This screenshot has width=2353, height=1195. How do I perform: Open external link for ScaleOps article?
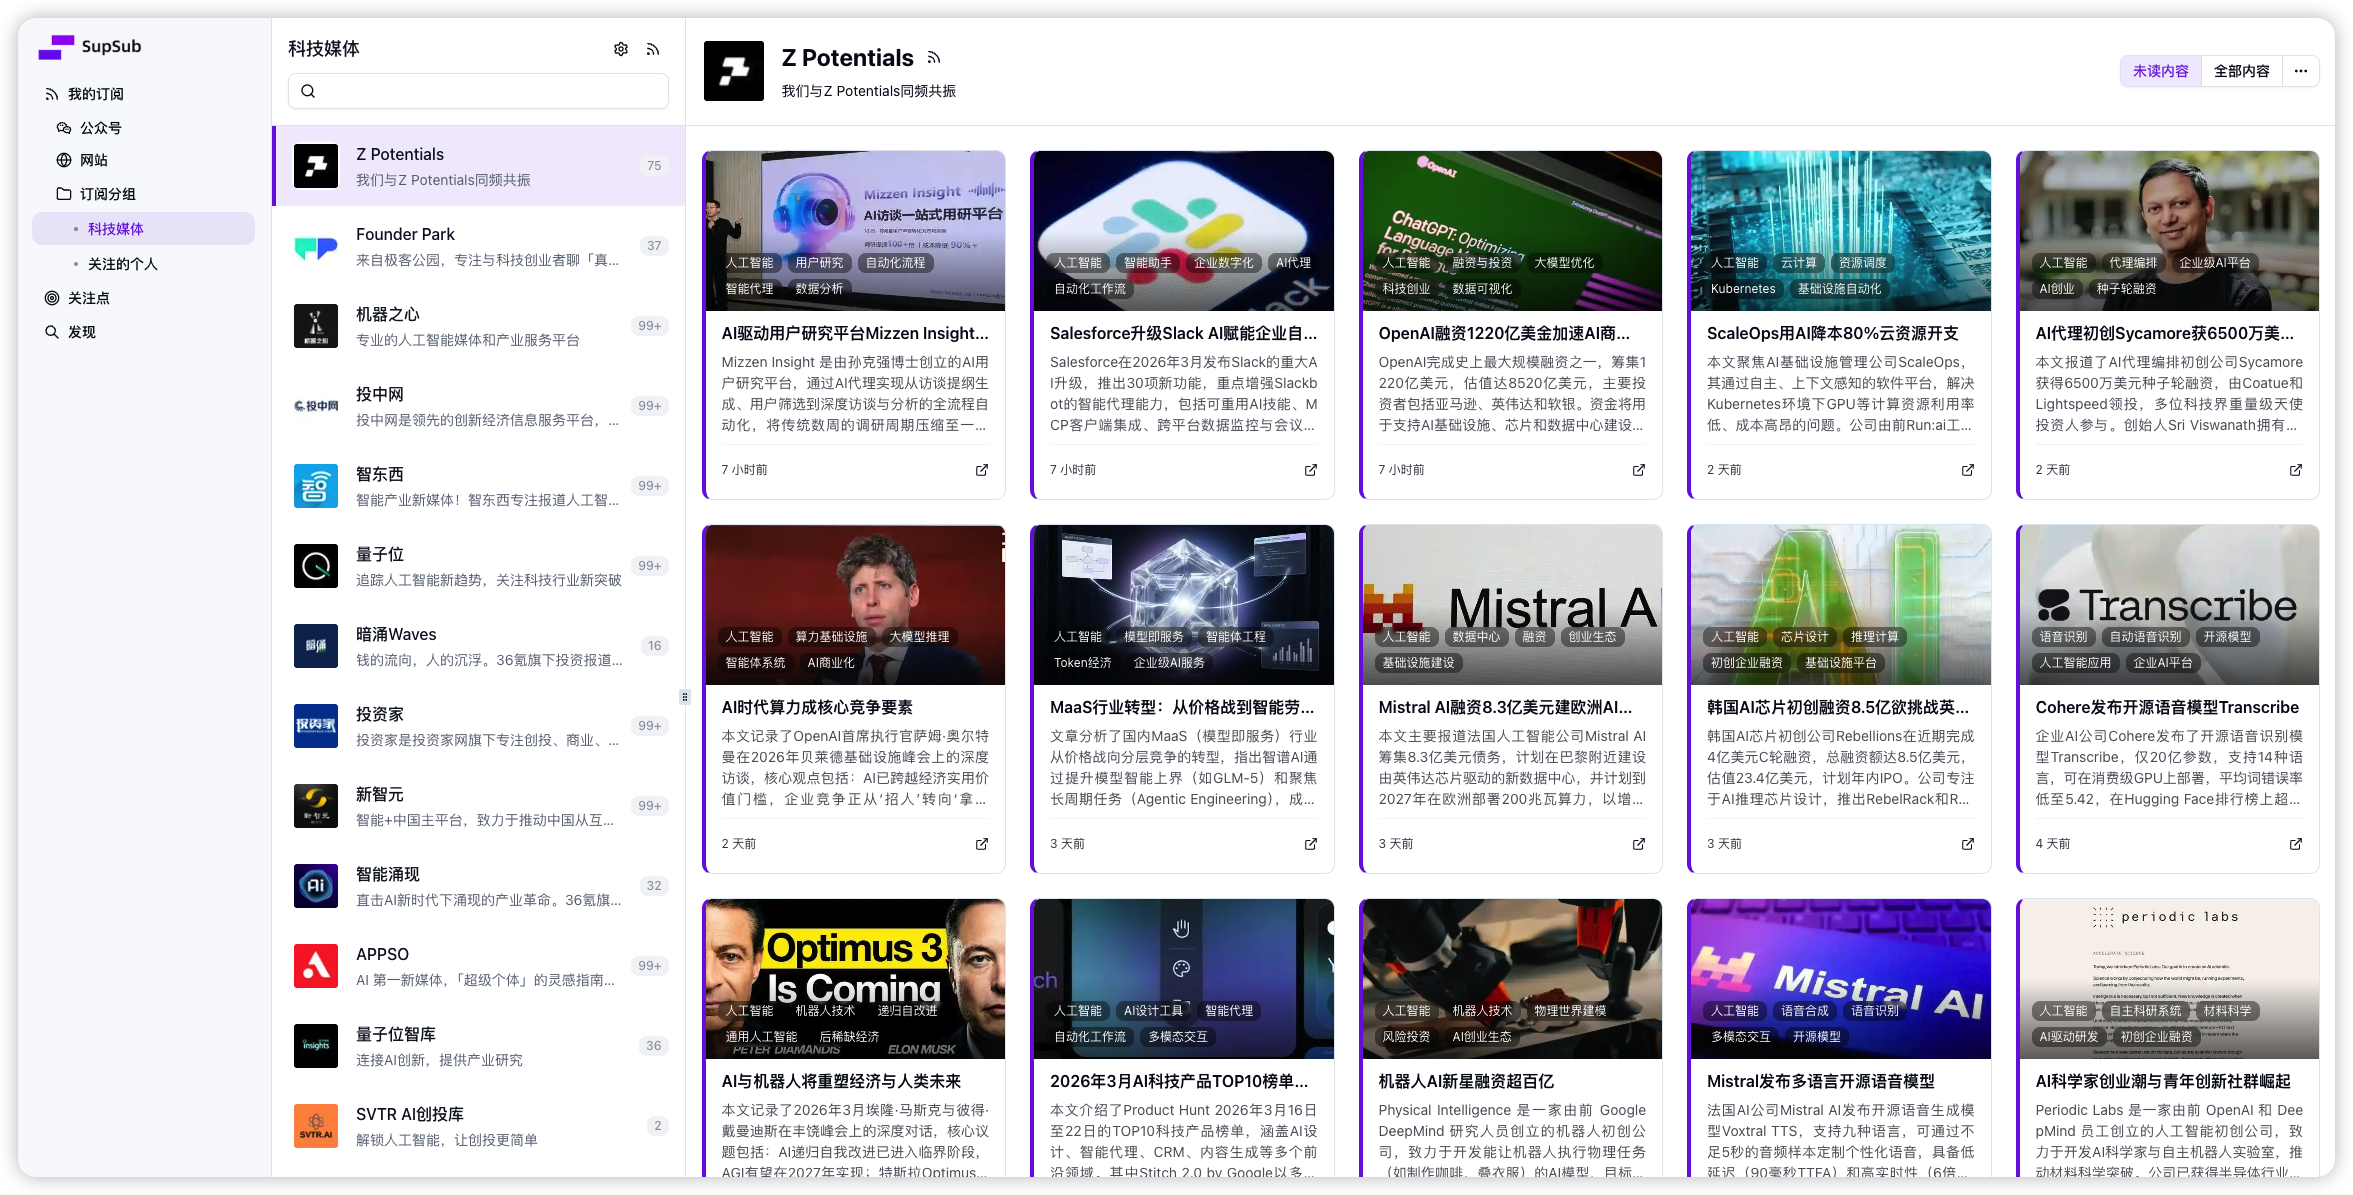(x=1968, y=470)
